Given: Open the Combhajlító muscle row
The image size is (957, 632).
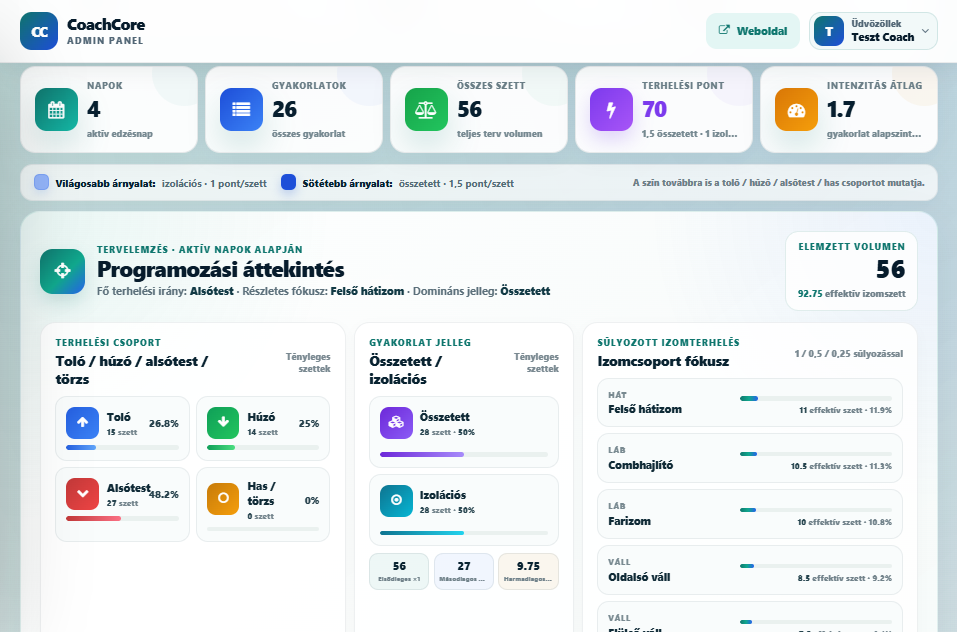Looking at the screenshot, I should point(749,458).
